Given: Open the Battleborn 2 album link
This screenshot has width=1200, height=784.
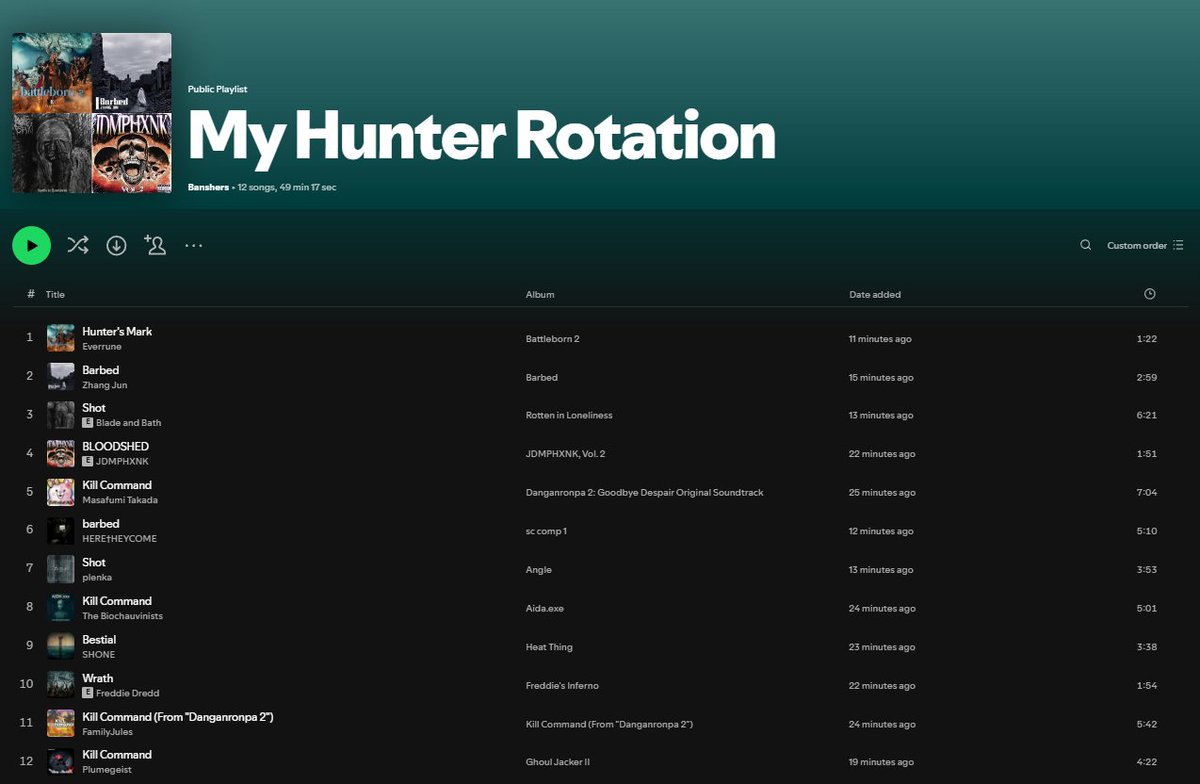Looking at the screenshot, I should tap(553, 339).
